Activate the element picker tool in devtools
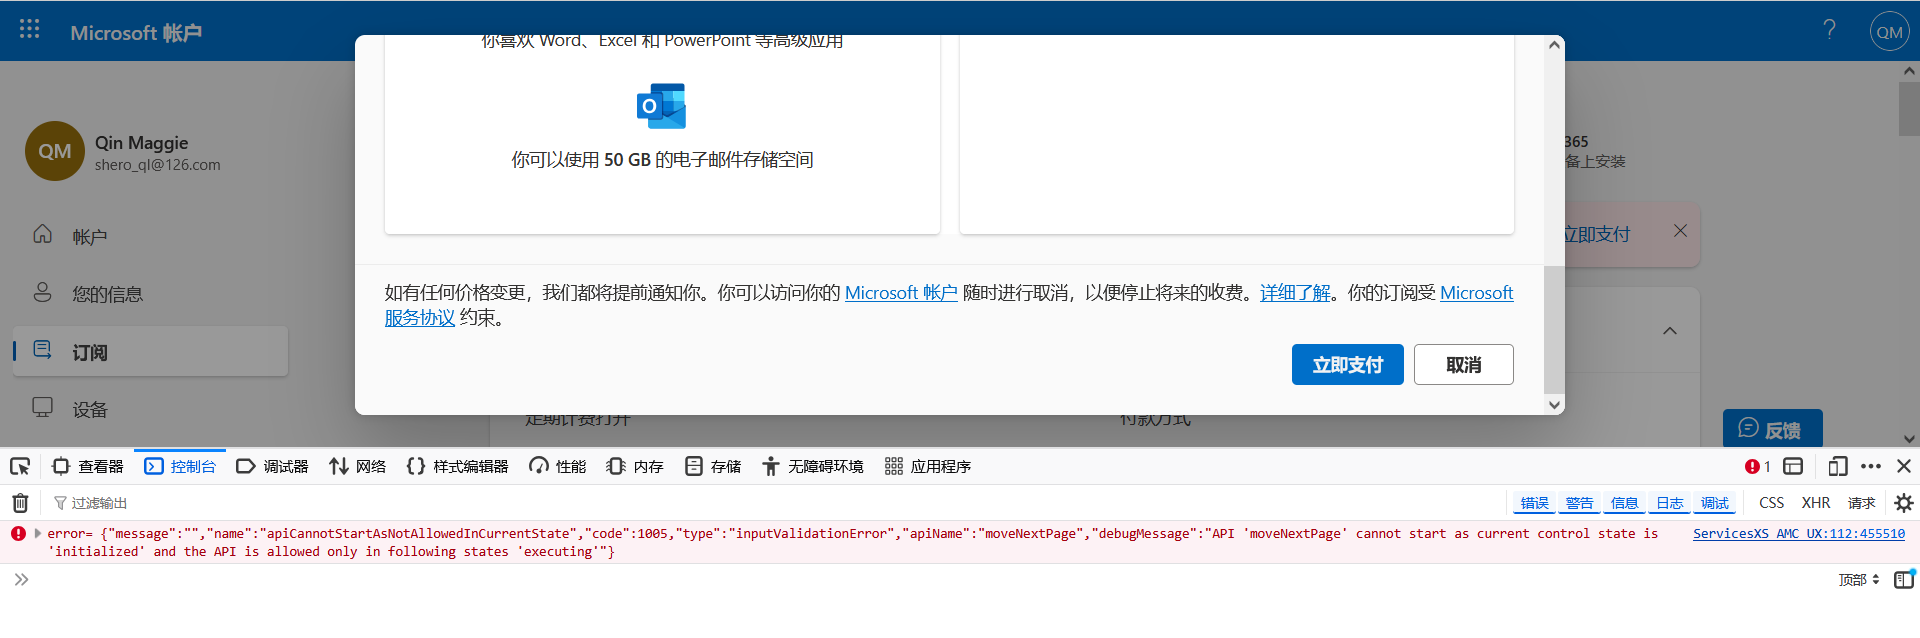 [20, 467]
